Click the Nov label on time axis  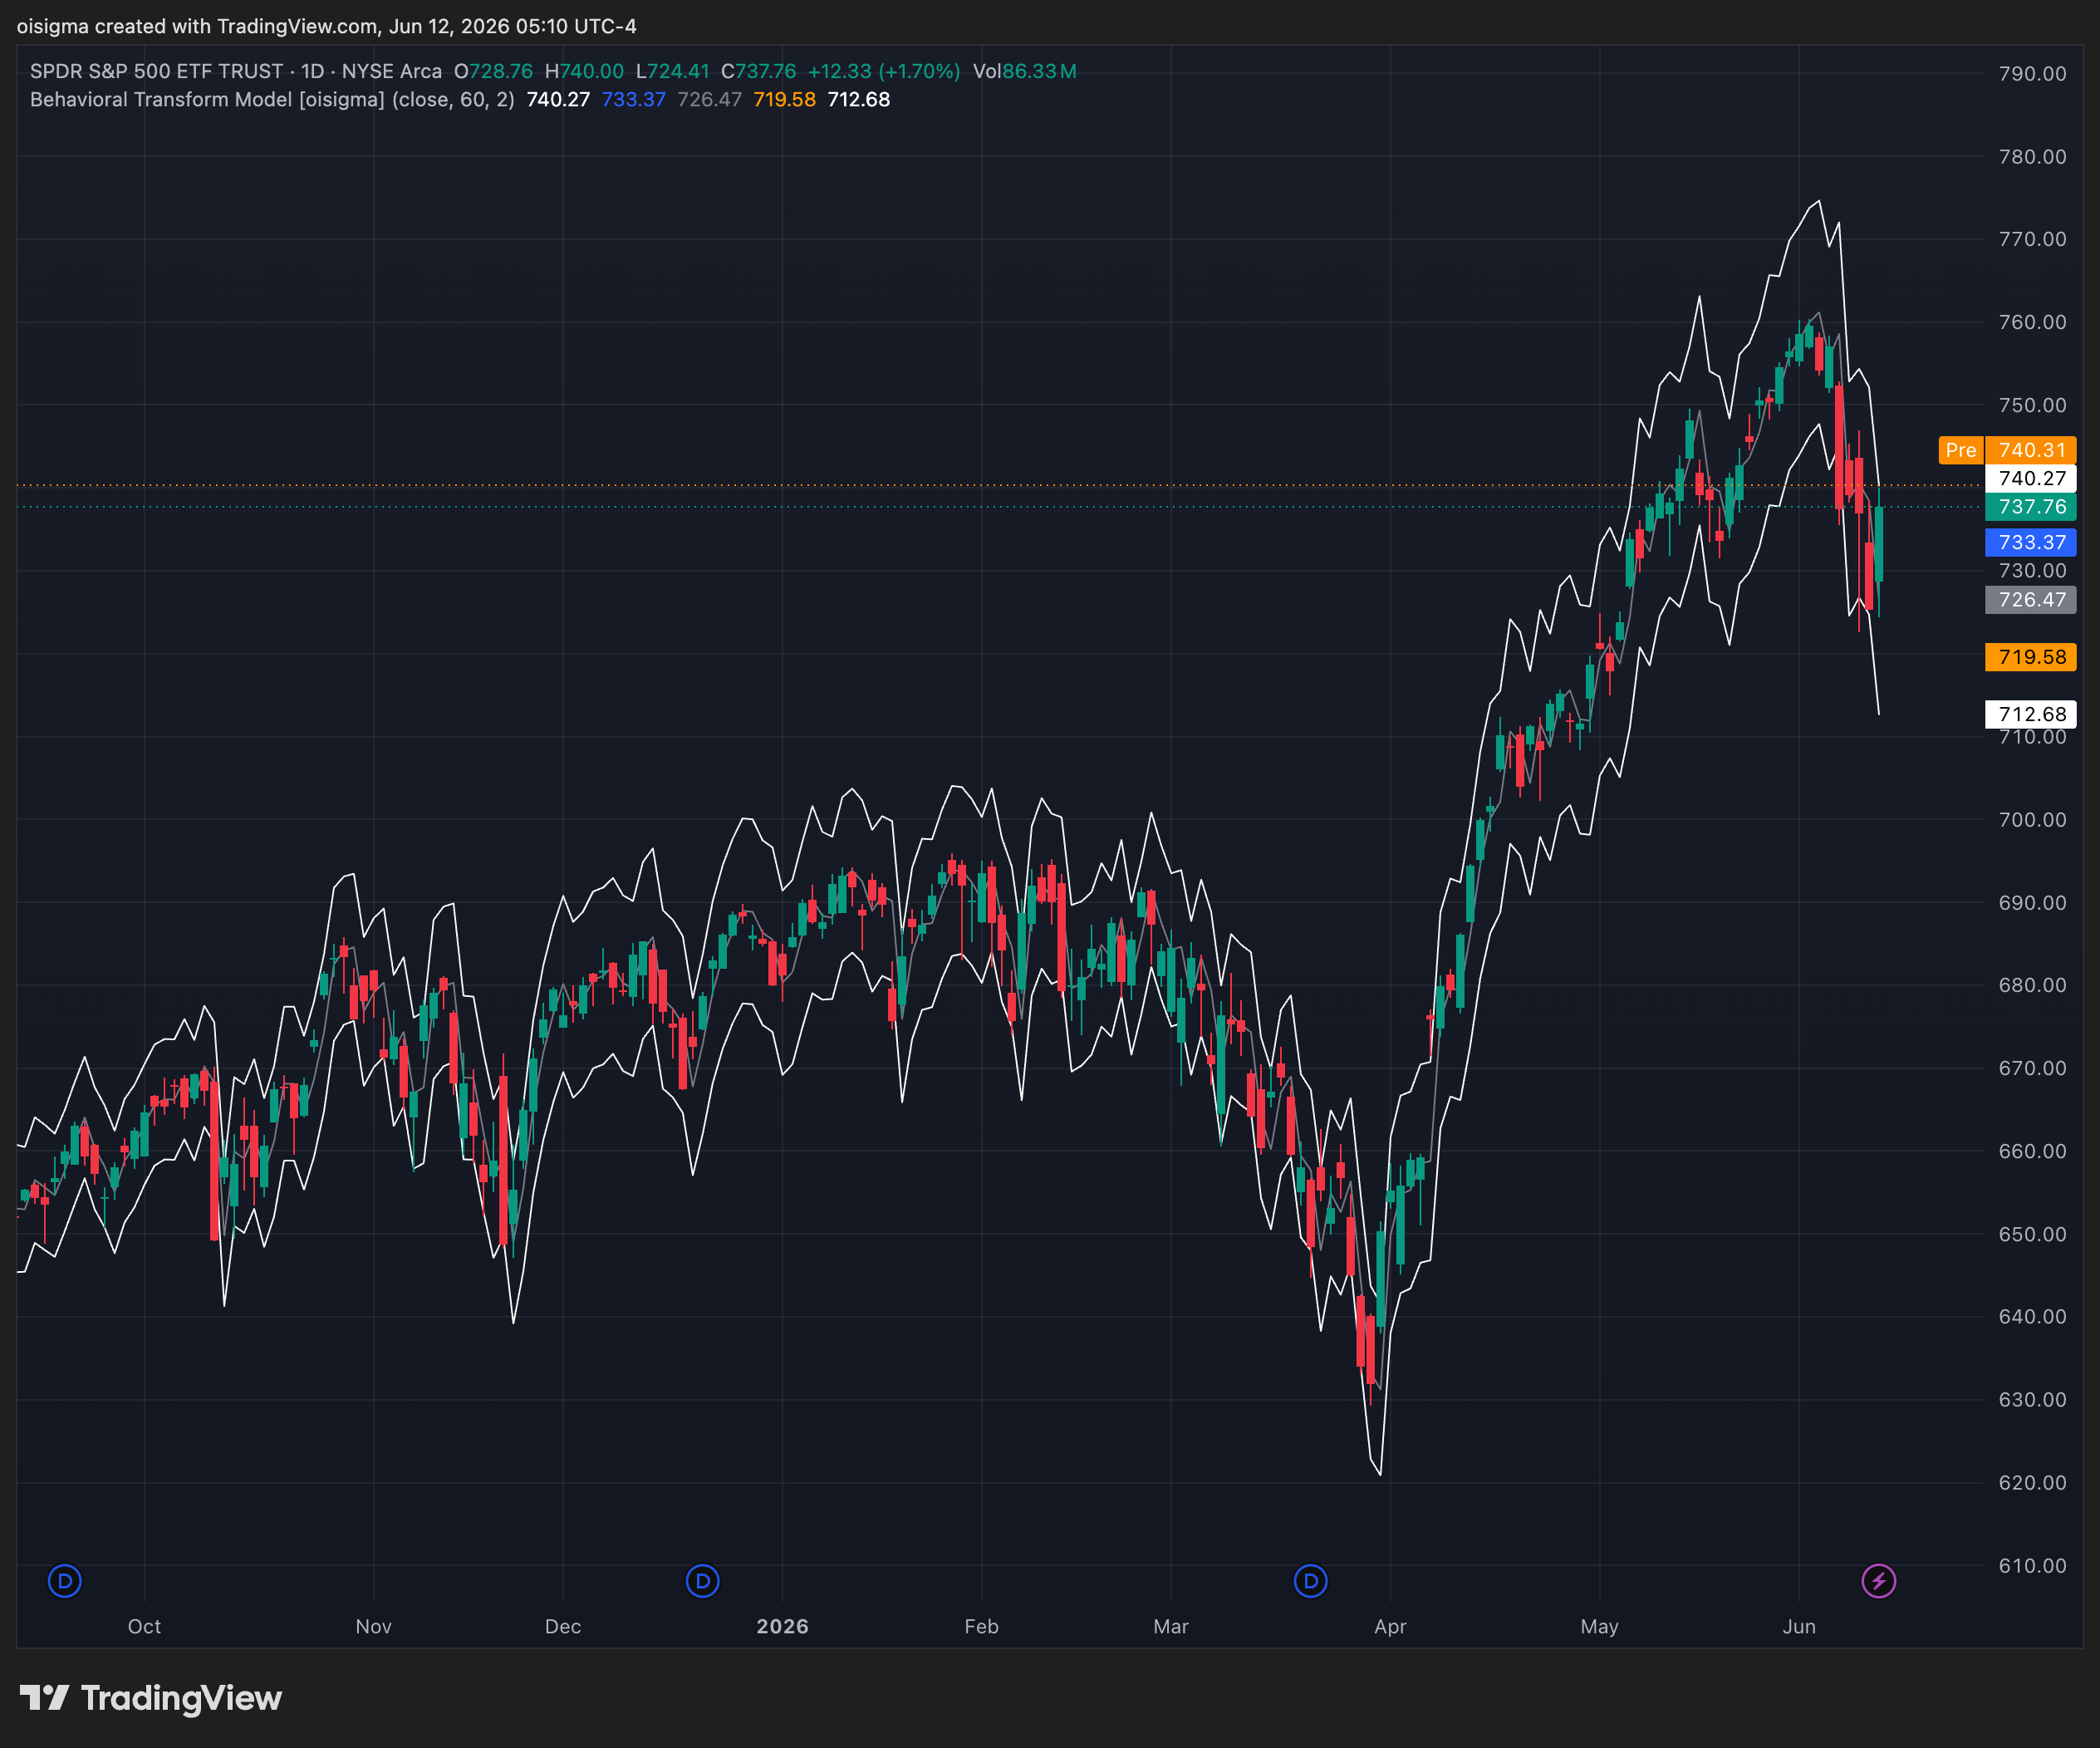pos(373,1626)
